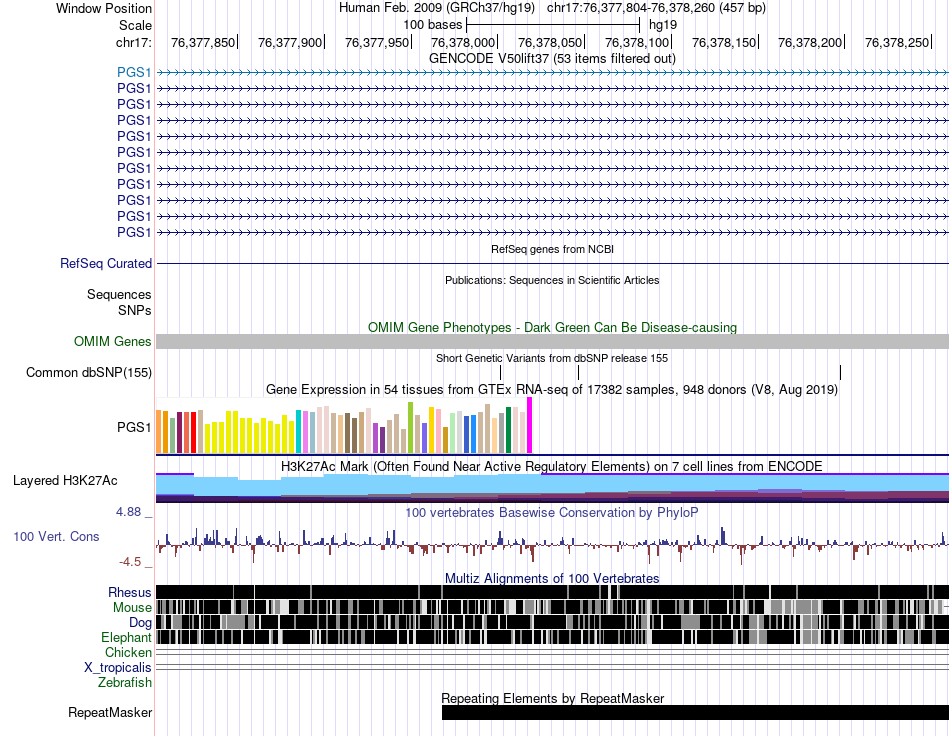Open "Multiz Alignments of 100 Vertebrates" title
Viewport: 950px width, 736px height.
552,579
